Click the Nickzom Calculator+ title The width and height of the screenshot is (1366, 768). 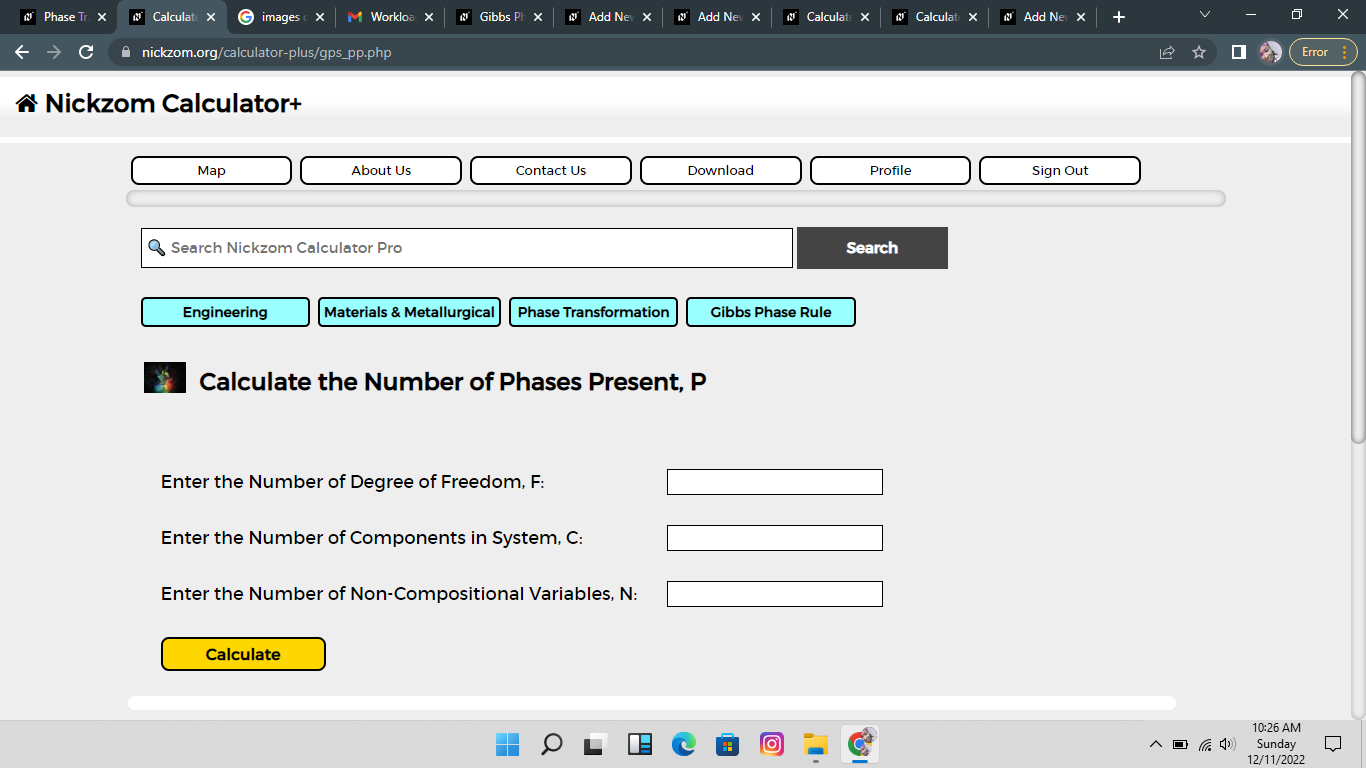click(173, 103)
